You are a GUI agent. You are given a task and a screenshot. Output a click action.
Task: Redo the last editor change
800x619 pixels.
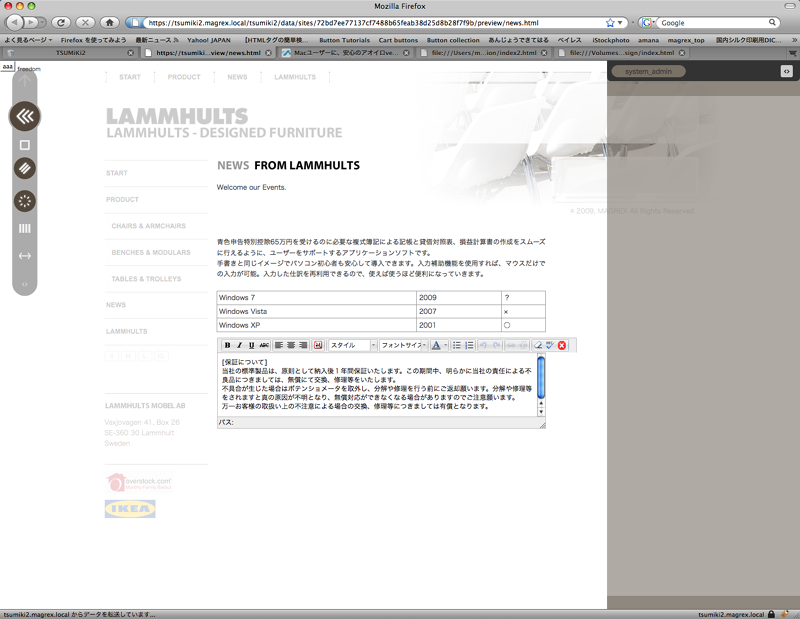pos(496,345)
